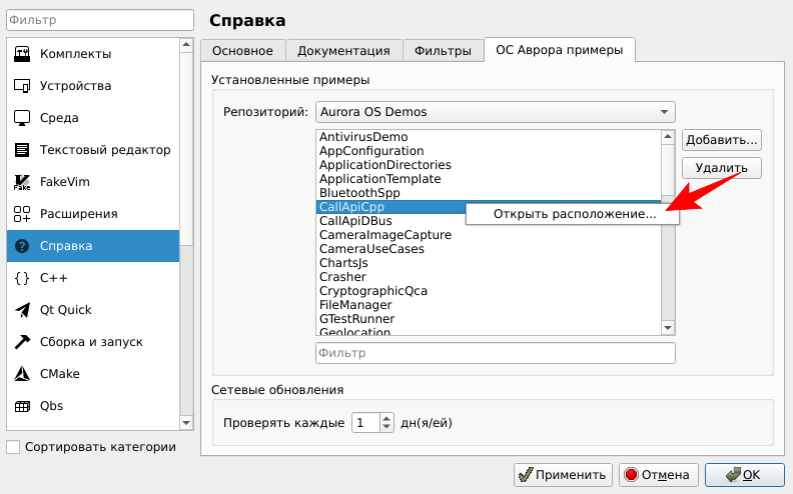Screen dimensions: 793x494
Task: Click the 'Добавить...' button
Action: [722, 141]
